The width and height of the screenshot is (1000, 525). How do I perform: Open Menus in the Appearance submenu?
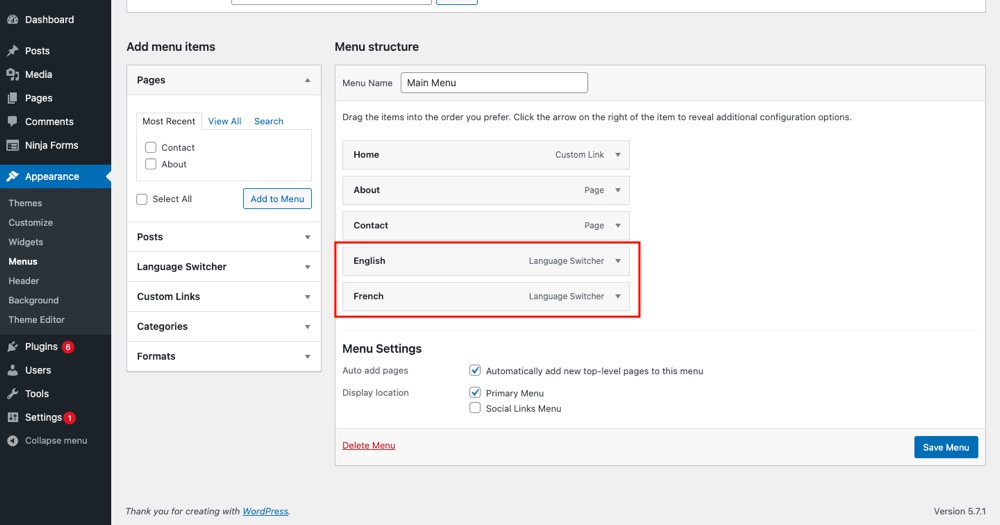(23, 262)
